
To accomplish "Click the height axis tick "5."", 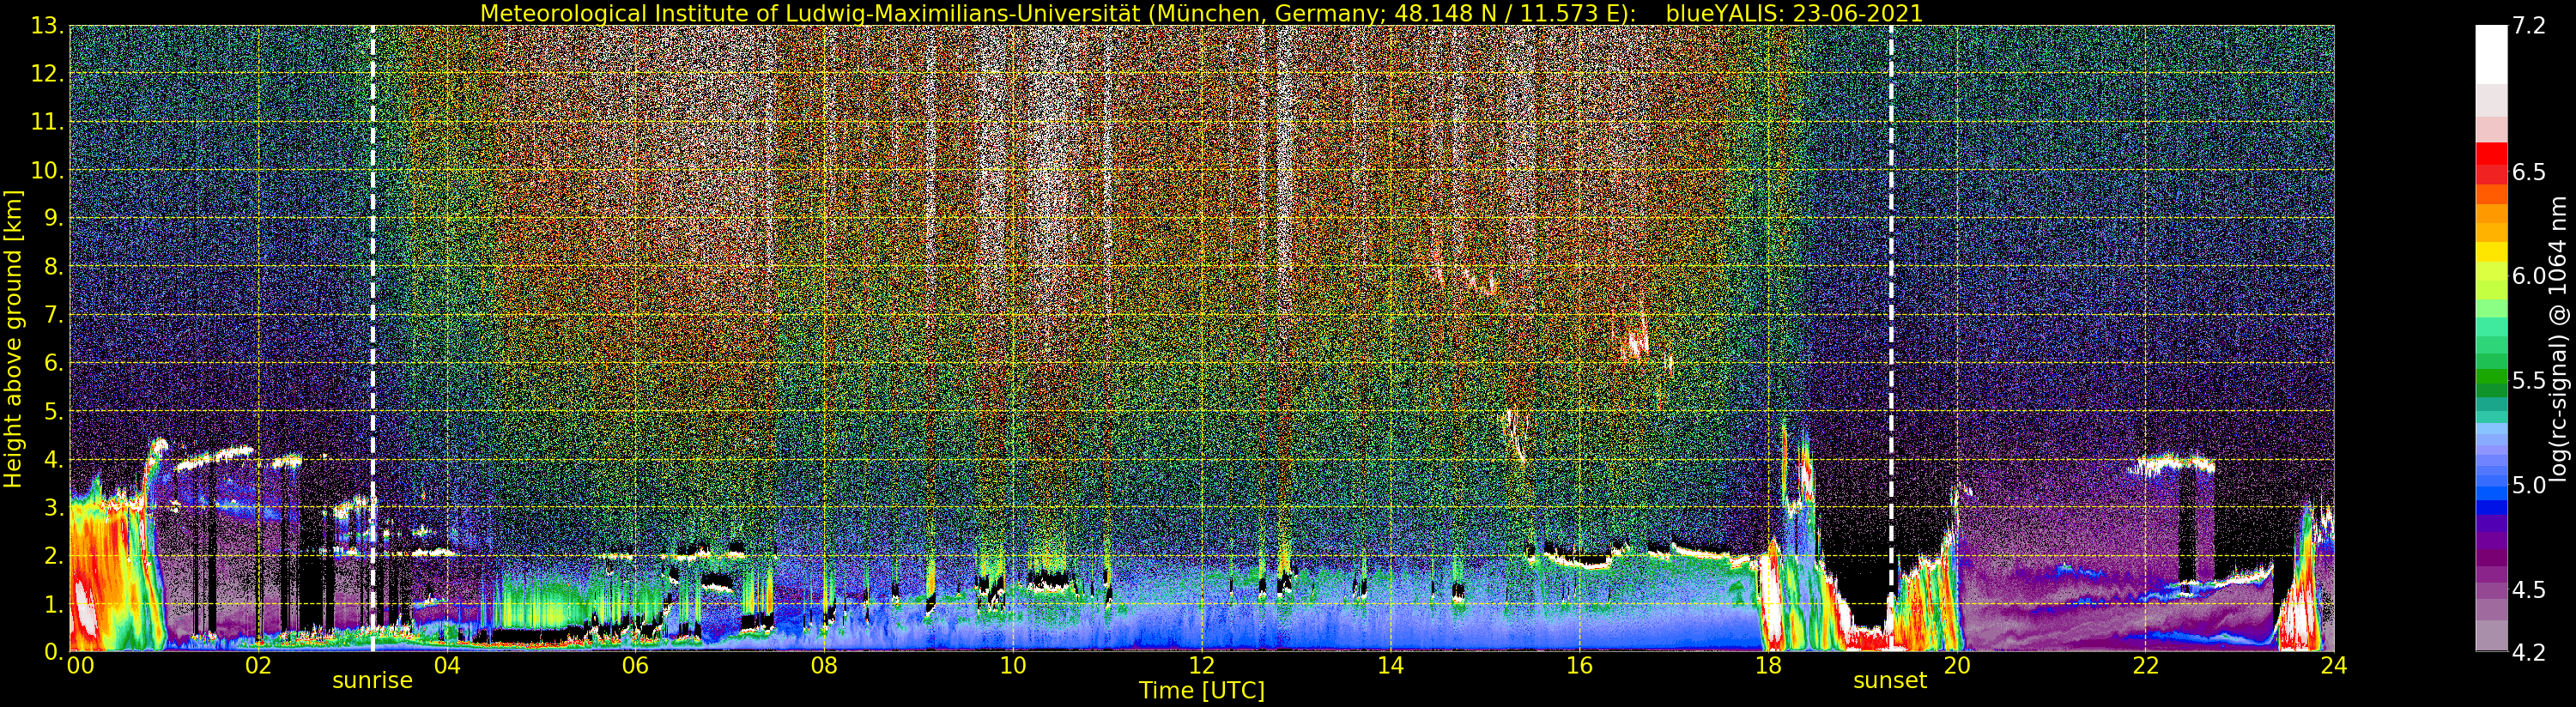I will click(x=54, y=411).
